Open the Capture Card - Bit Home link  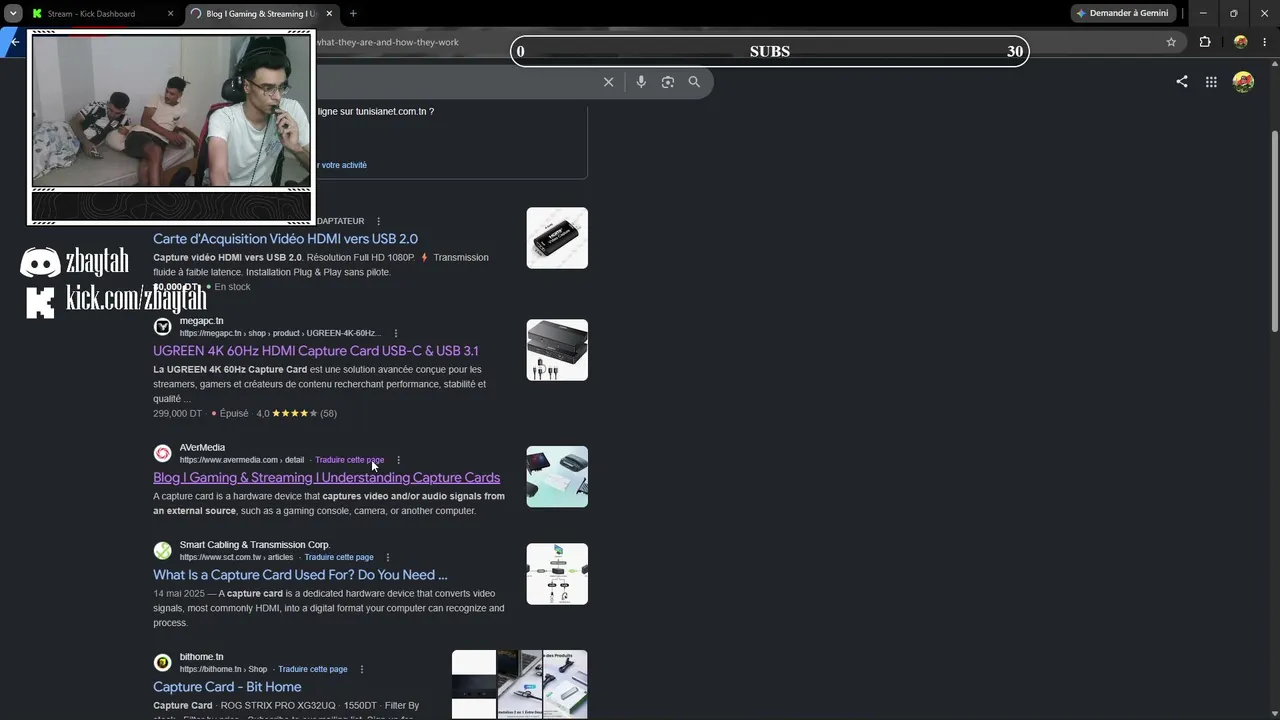point(227,687)
